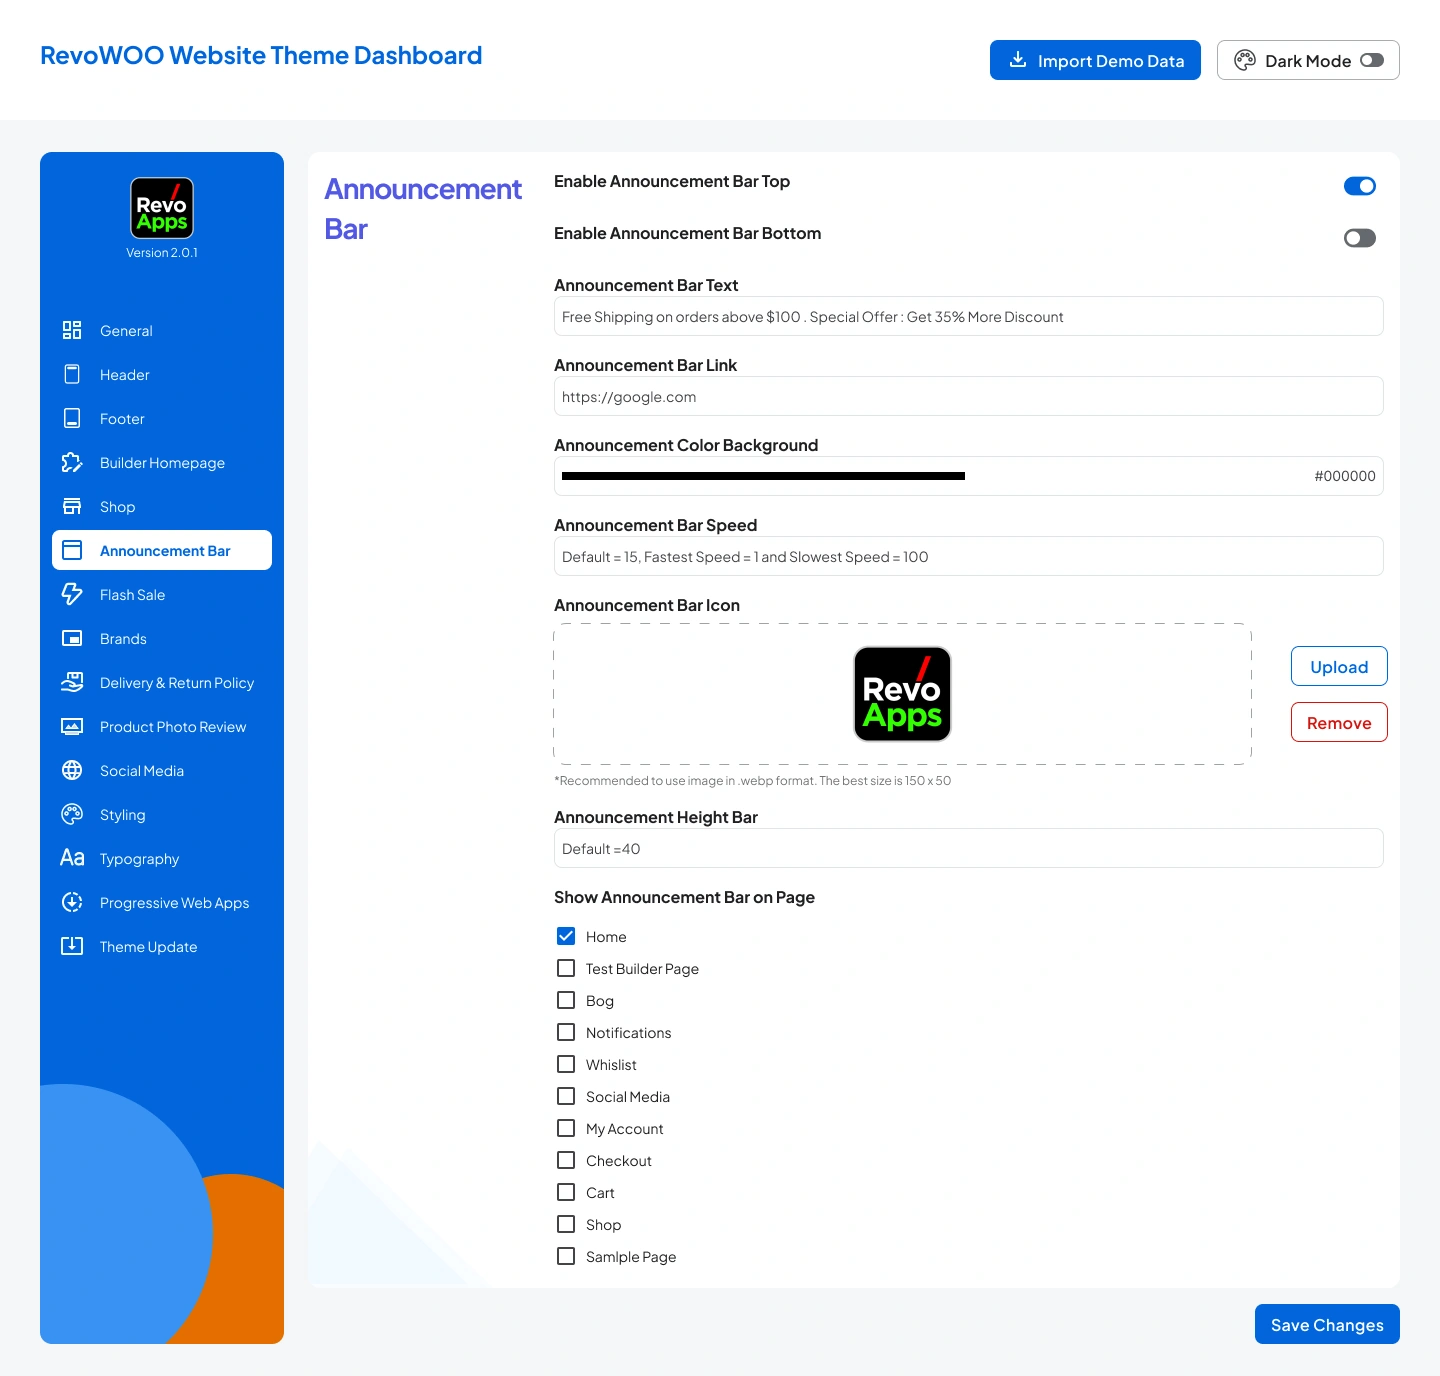This screenshot has width=1440, height=1376.
Task: Click the Social Media globe icon
Action: click(72, 770)
